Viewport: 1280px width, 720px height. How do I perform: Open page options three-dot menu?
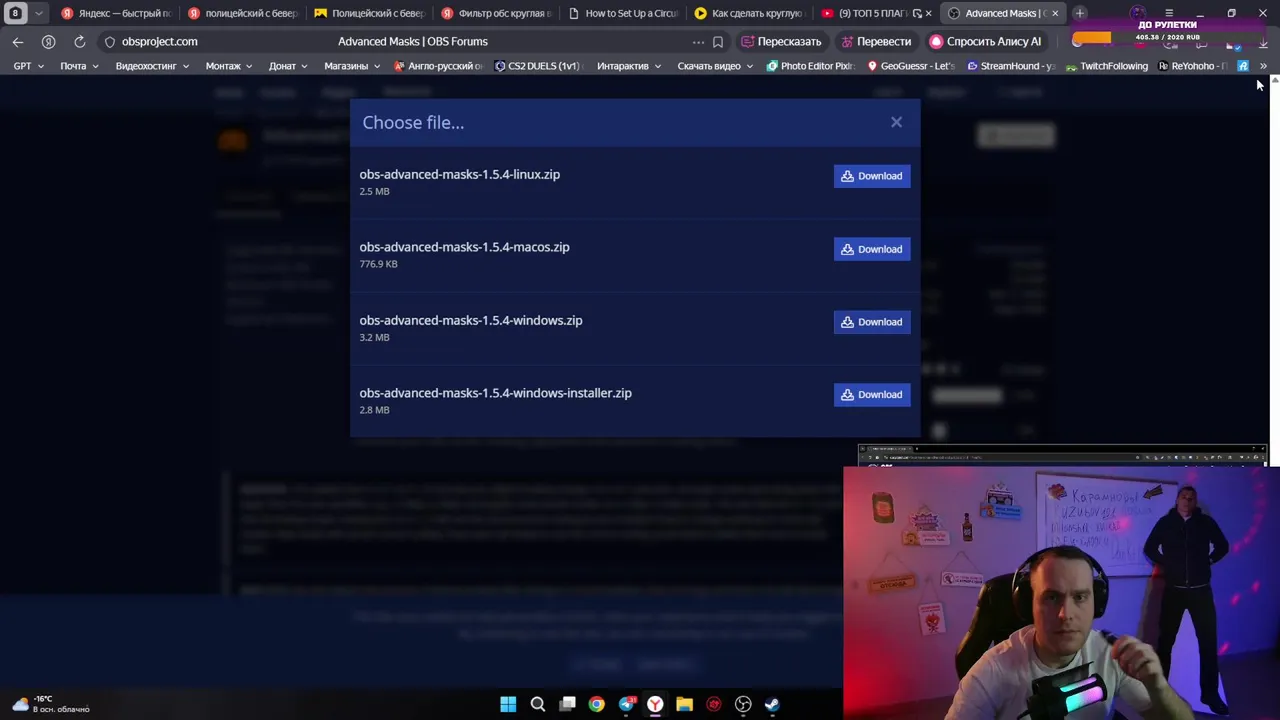(698, 42)
